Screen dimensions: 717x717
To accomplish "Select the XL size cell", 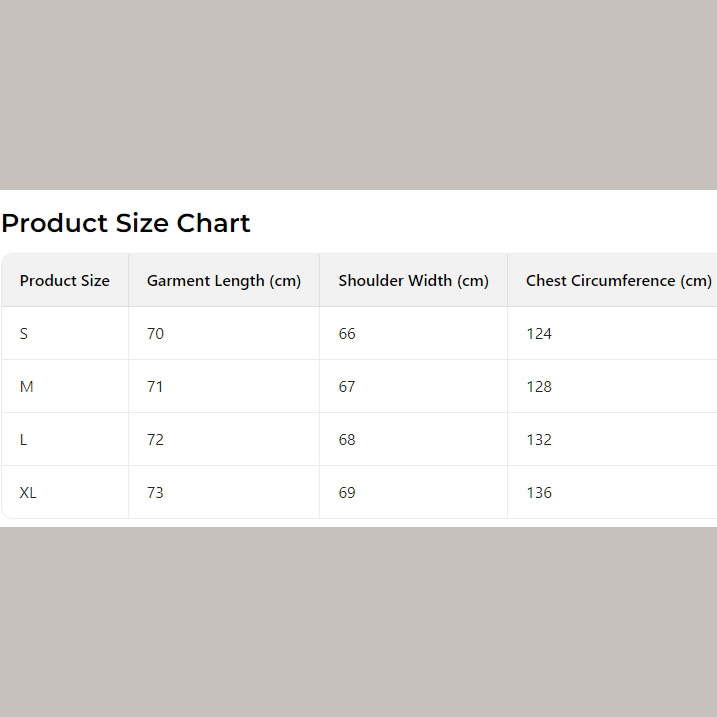I will pos(28,493).
